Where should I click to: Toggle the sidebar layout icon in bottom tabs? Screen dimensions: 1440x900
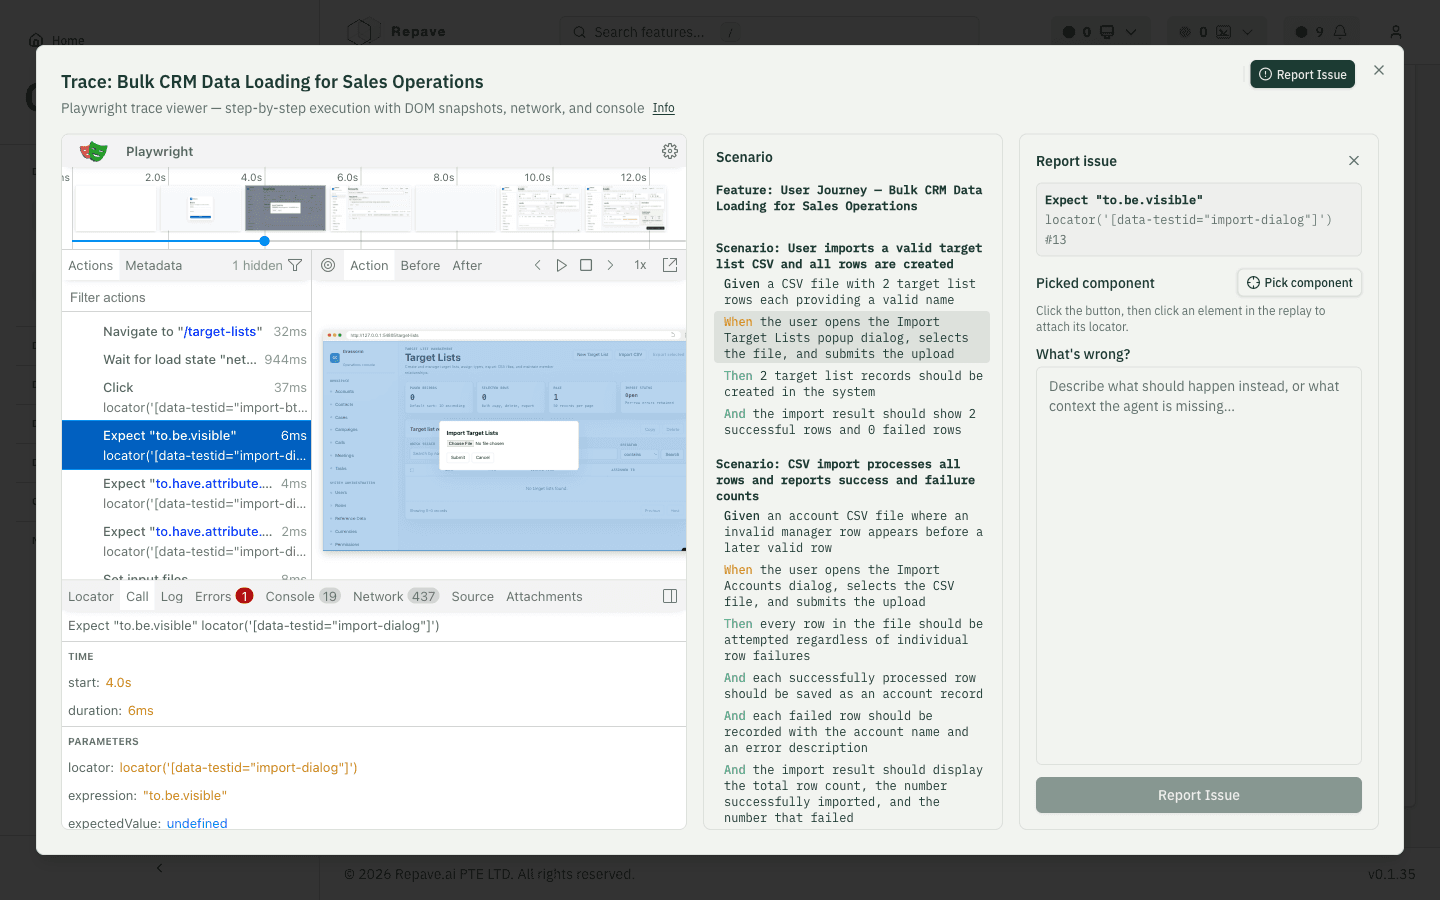pos(670,596)
